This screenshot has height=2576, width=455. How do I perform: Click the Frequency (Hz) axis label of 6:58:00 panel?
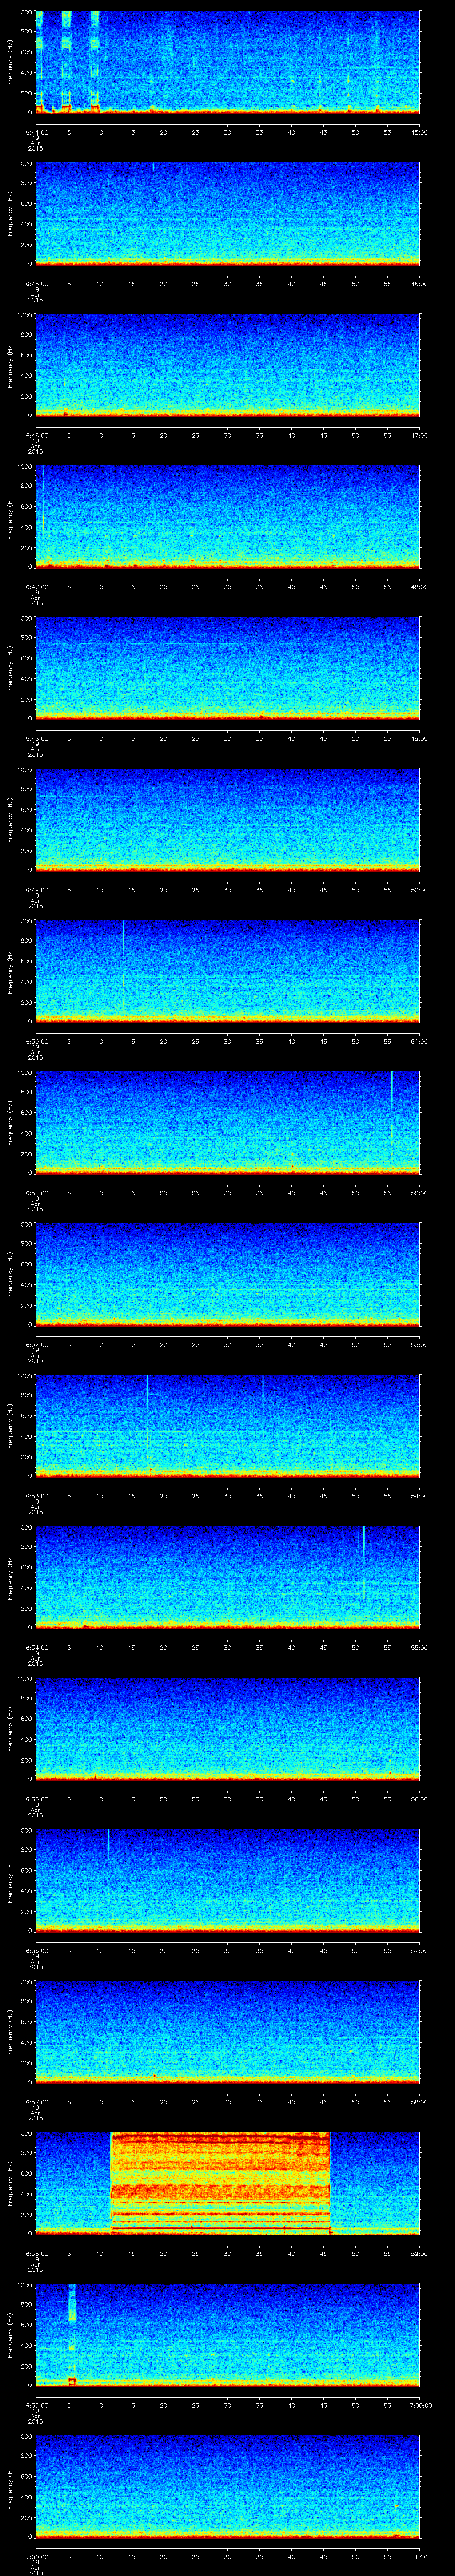click(11, 2183)
